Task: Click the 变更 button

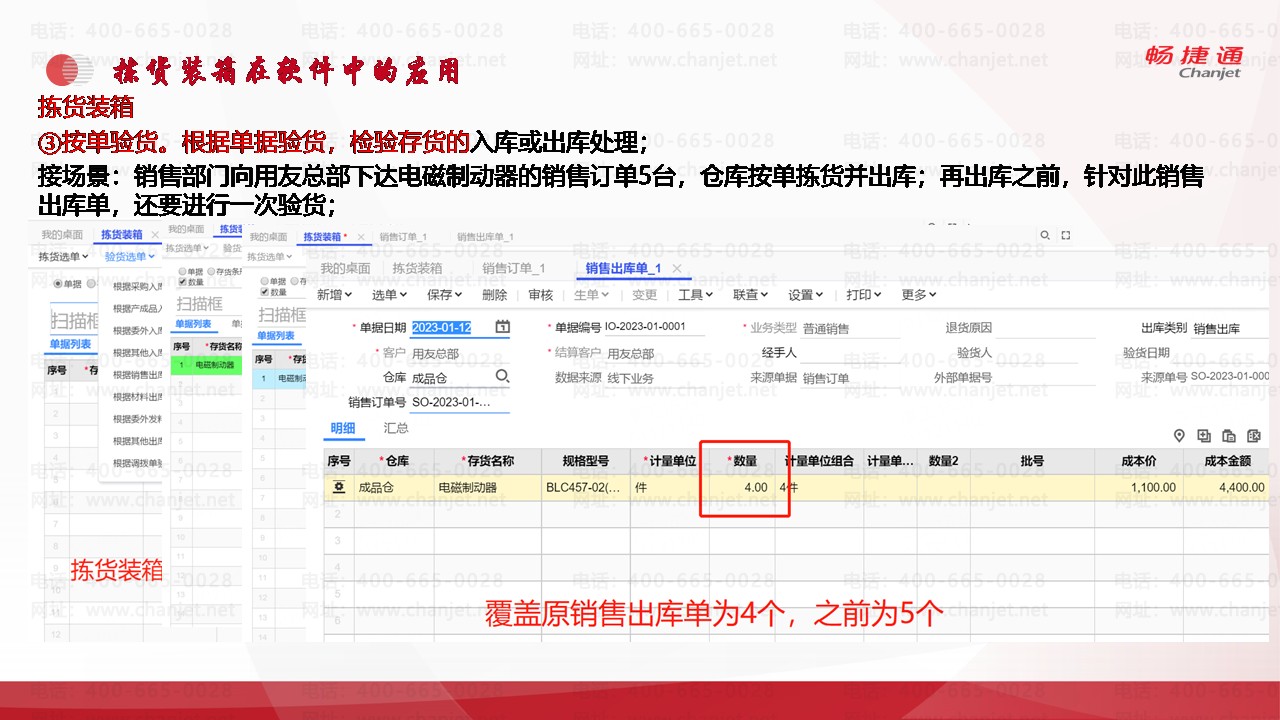Action: click(645, 295)
